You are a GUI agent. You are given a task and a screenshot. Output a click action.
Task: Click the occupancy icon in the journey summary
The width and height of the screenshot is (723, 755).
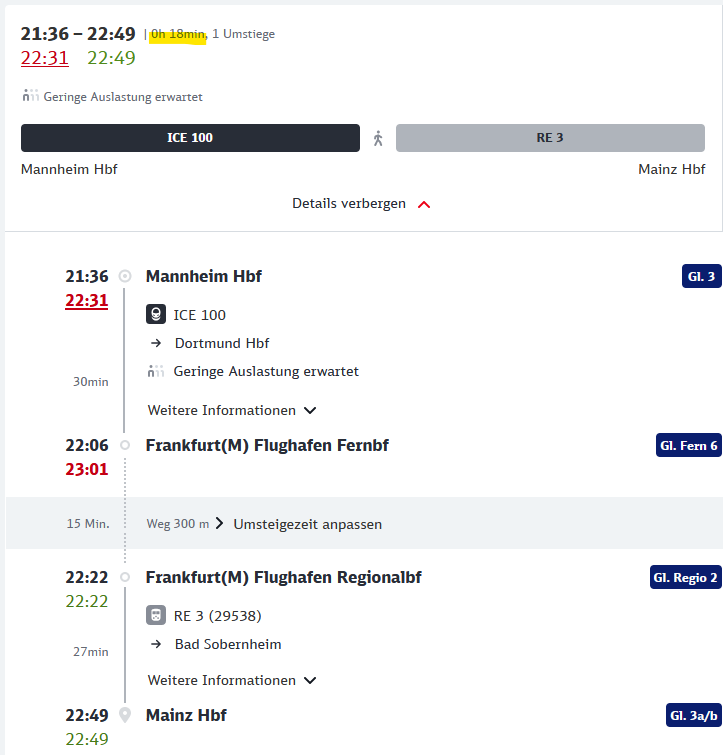30,97
